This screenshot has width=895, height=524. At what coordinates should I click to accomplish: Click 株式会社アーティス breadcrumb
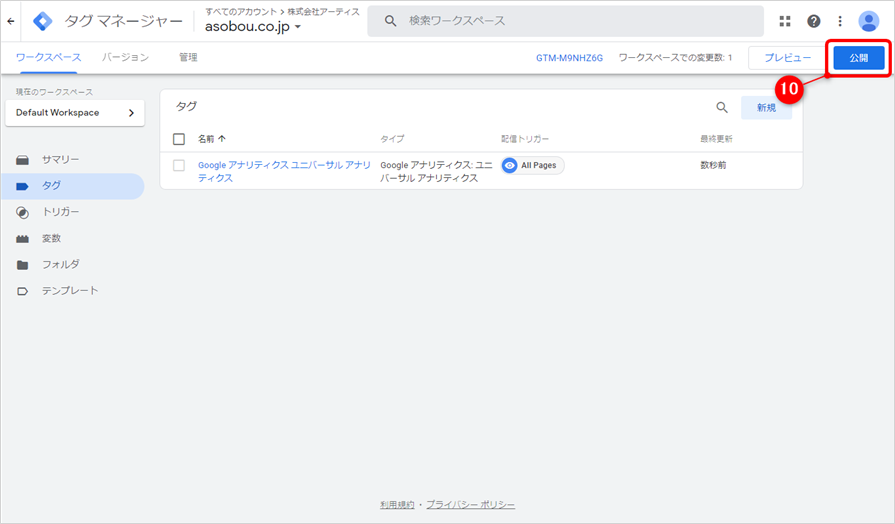click(324, 11)
